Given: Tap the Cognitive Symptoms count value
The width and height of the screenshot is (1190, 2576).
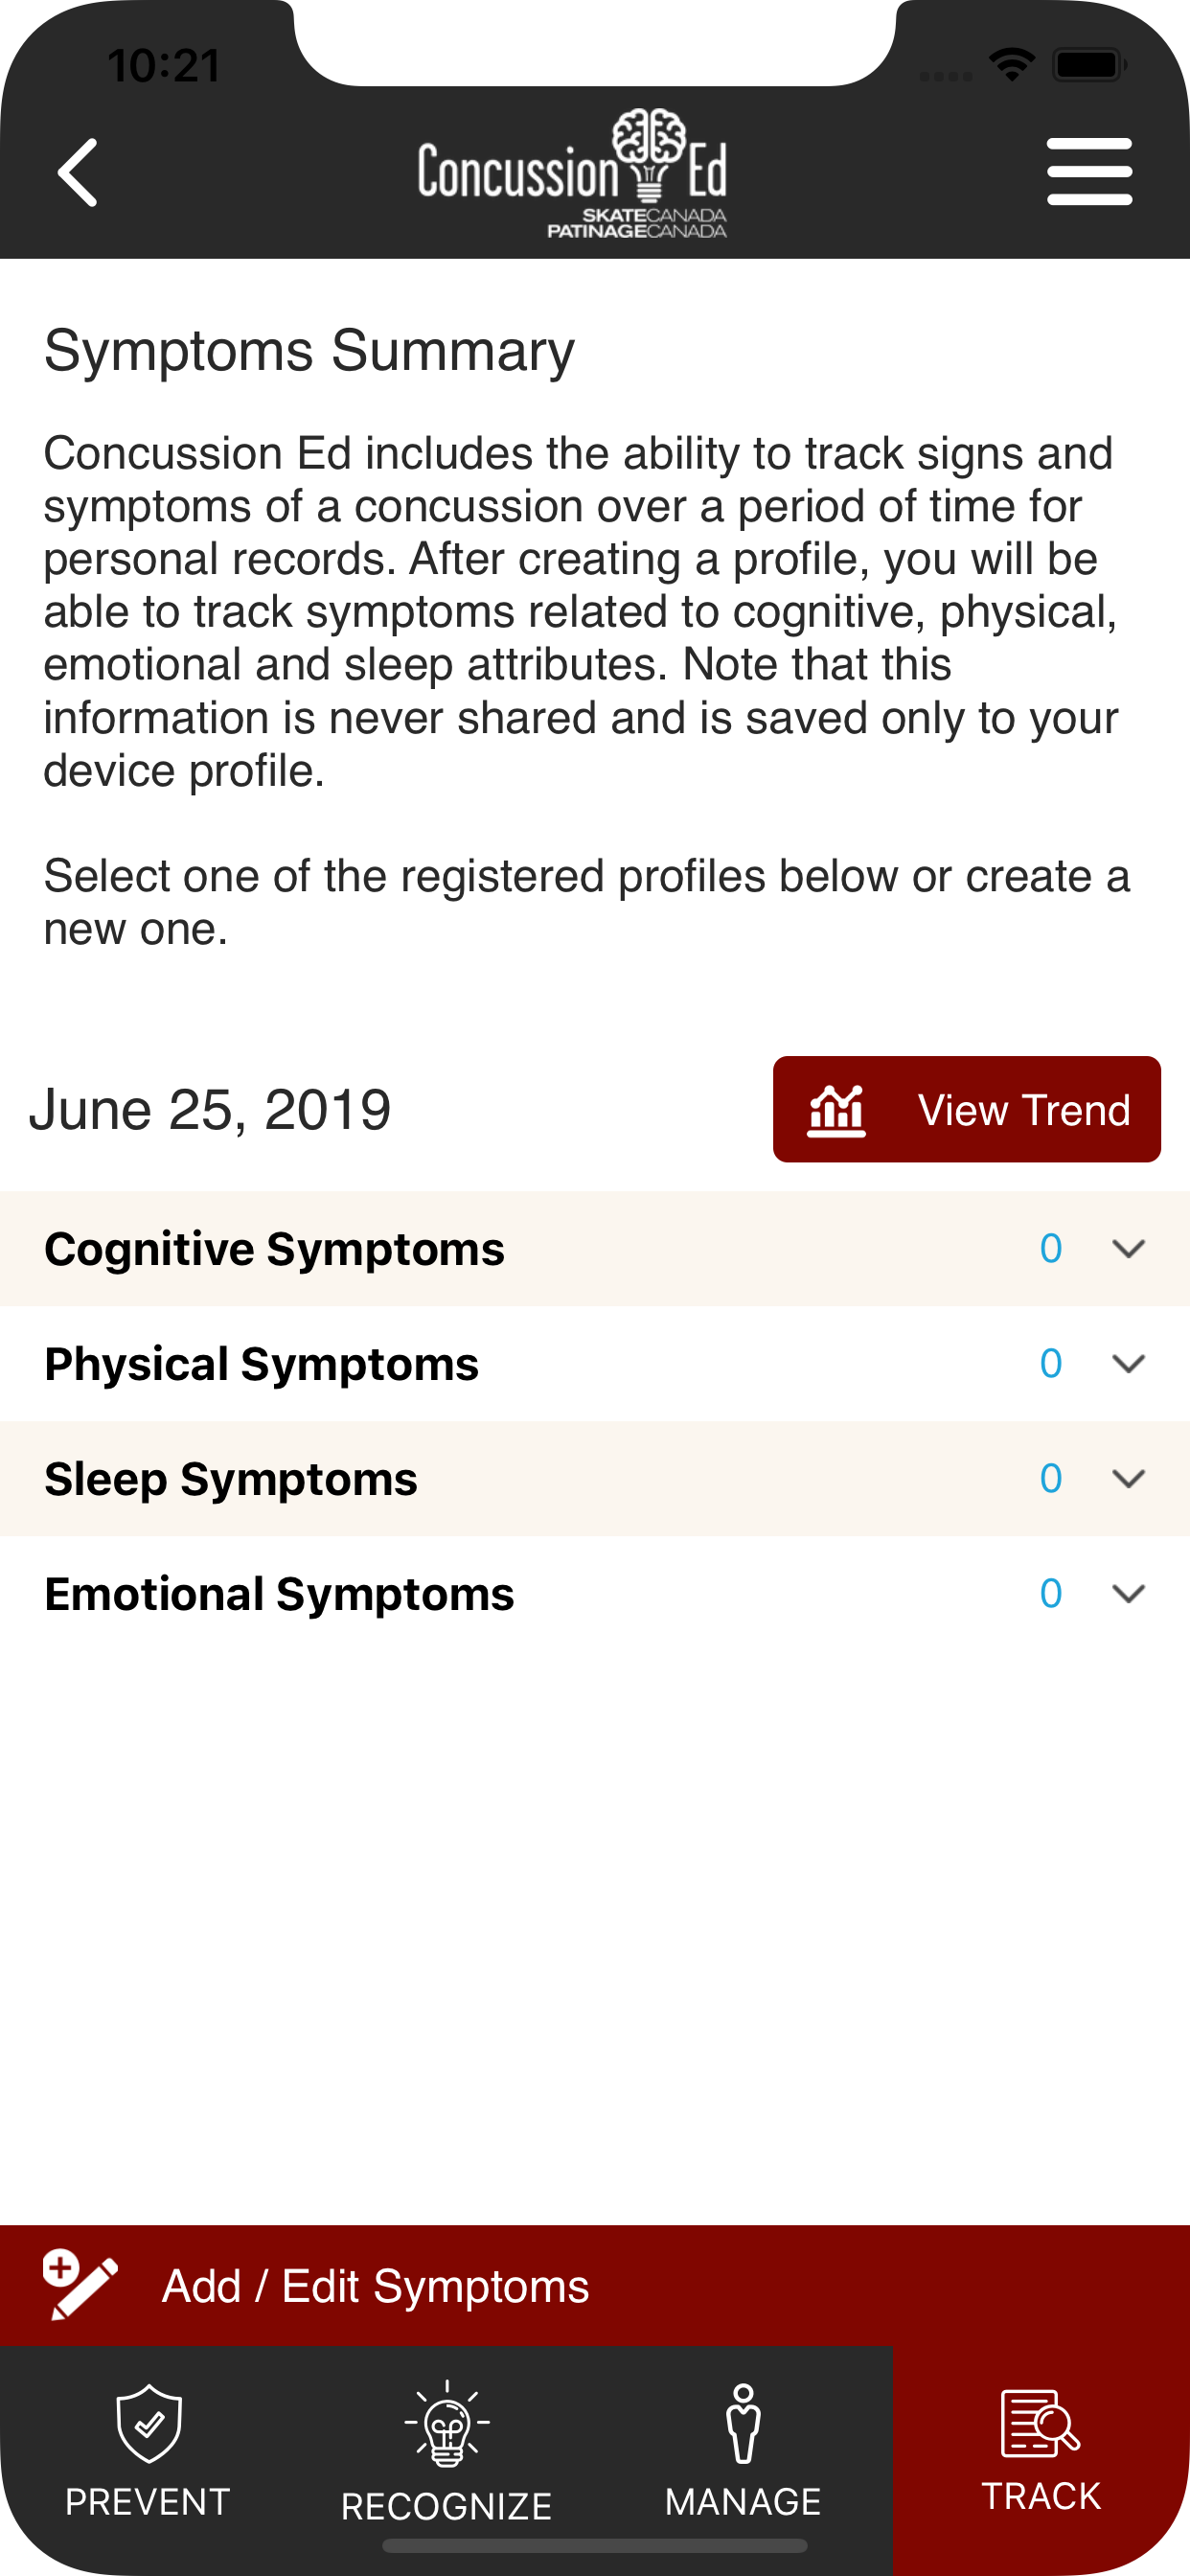Looking at the screenshot, I should 1050,1248.
